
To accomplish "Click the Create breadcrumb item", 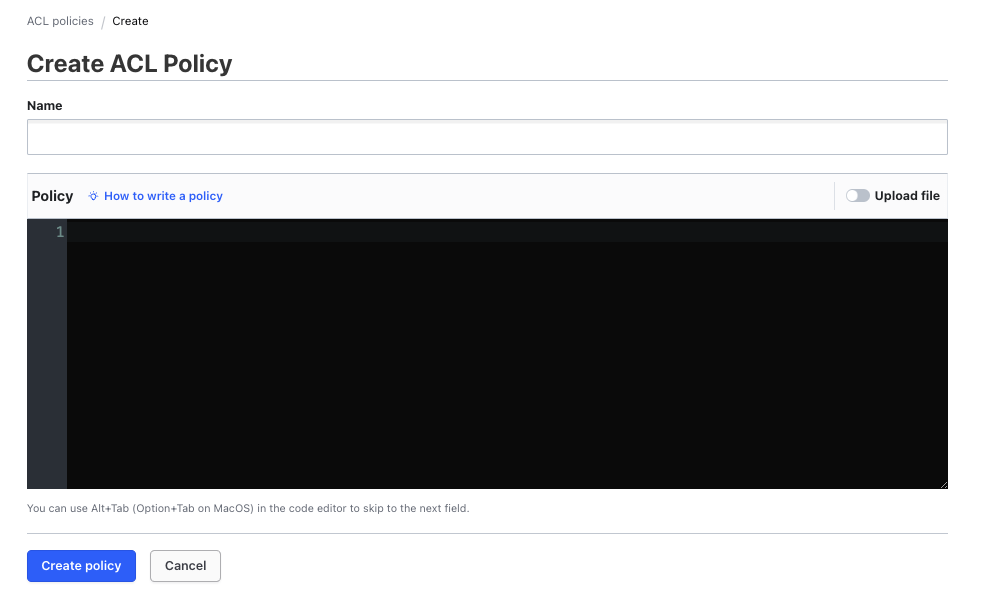I will pyautogui.click(x=130, y=21).
